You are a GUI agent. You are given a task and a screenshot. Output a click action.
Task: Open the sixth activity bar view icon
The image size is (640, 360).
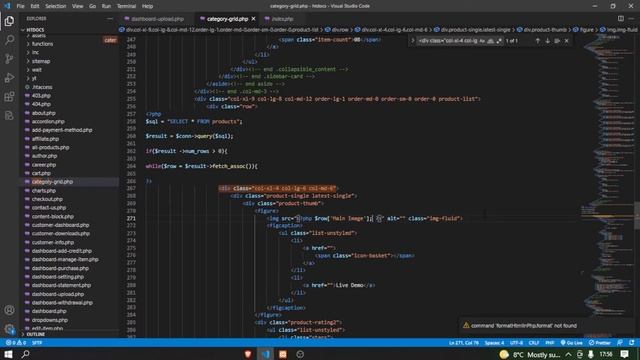coord(9,116)
